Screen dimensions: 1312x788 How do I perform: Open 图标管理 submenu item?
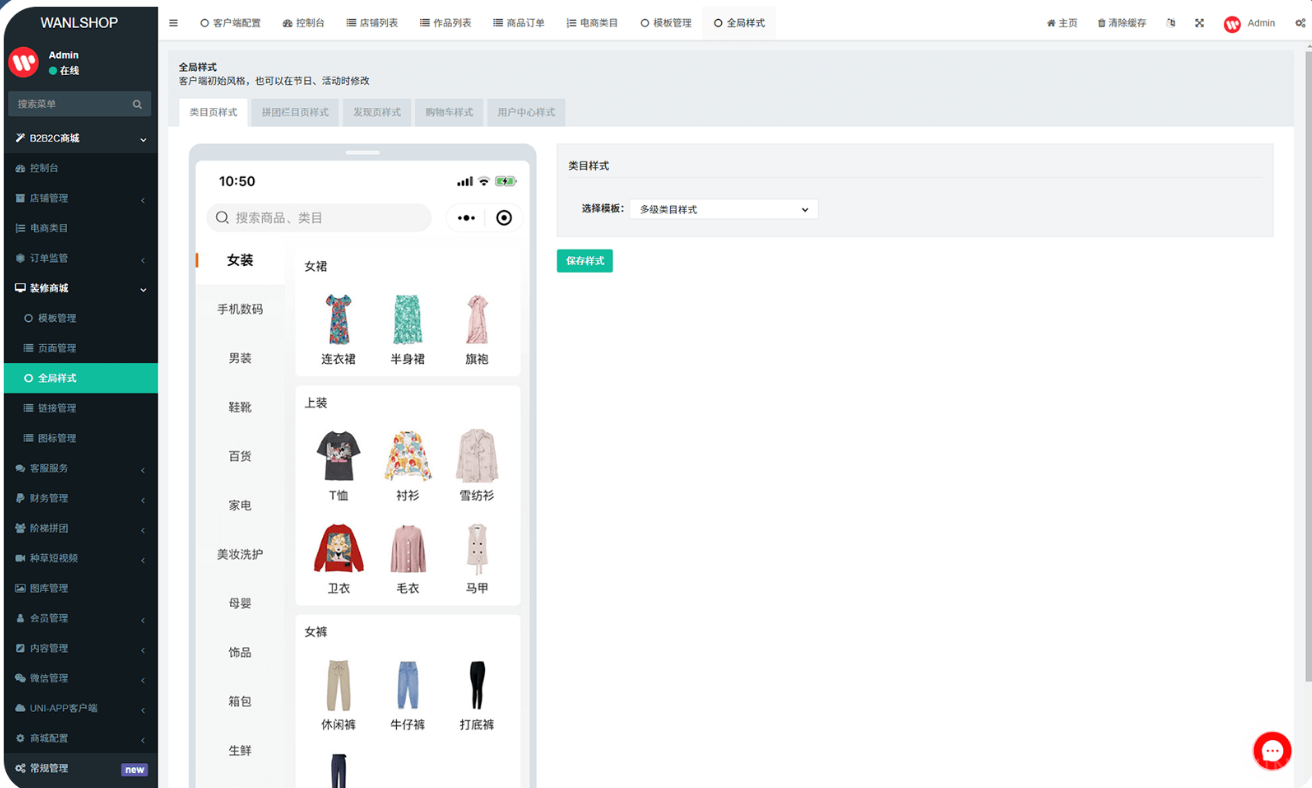(79, 438)
